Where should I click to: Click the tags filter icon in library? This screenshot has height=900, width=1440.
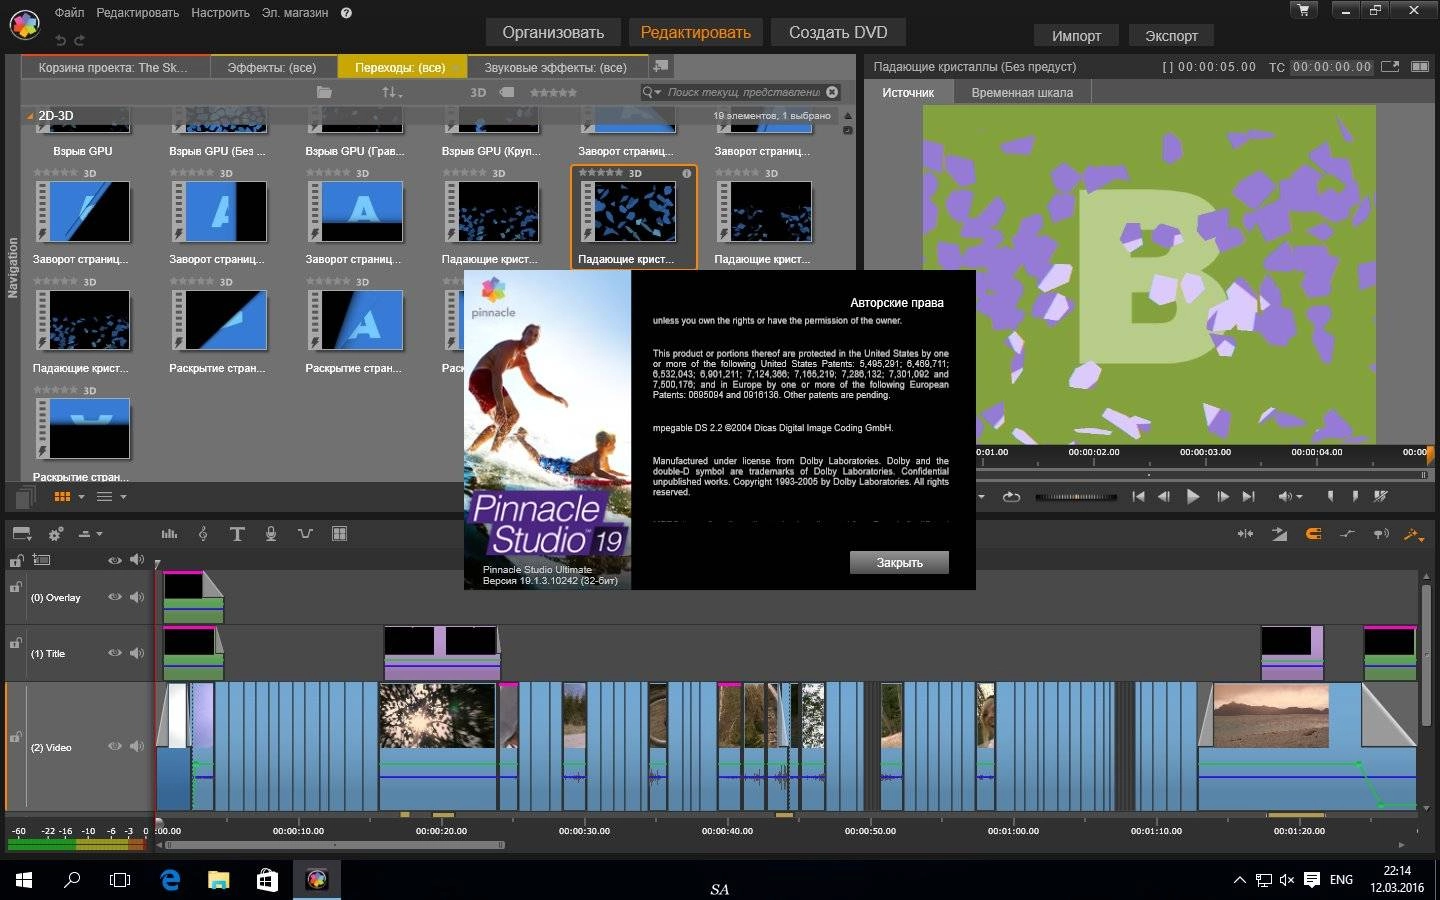[507, 92]
